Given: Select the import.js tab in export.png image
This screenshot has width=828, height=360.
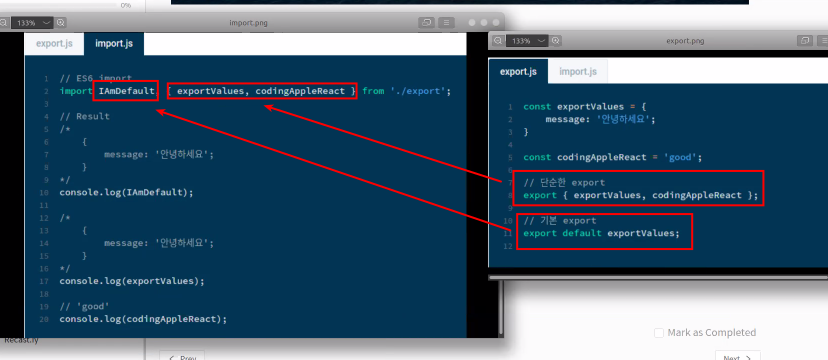Looking at the screenshot, I should [578, 71].
